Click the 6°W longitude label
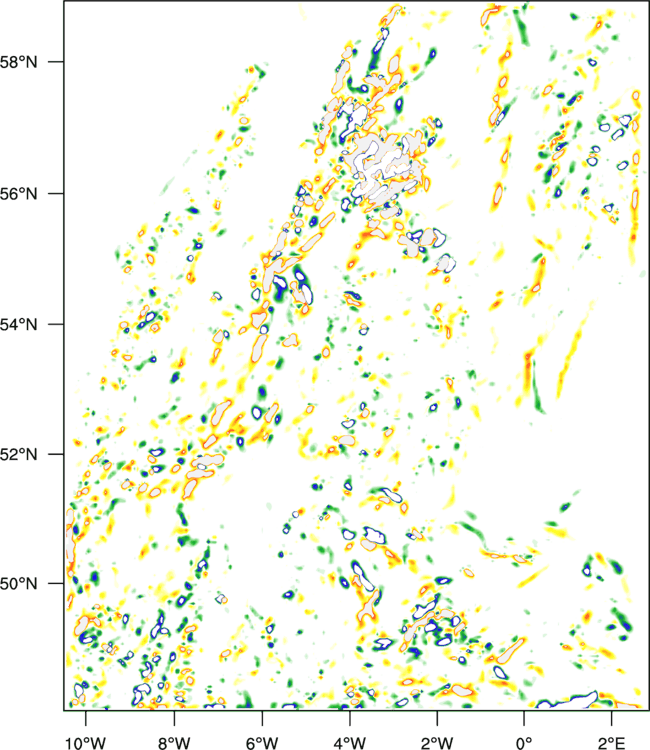650x750 pixels. tap(262, 743)
